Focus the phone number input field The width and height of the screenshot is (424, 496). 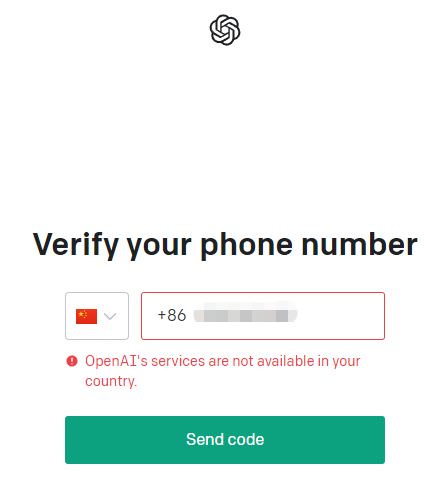(x=263, y=316)
